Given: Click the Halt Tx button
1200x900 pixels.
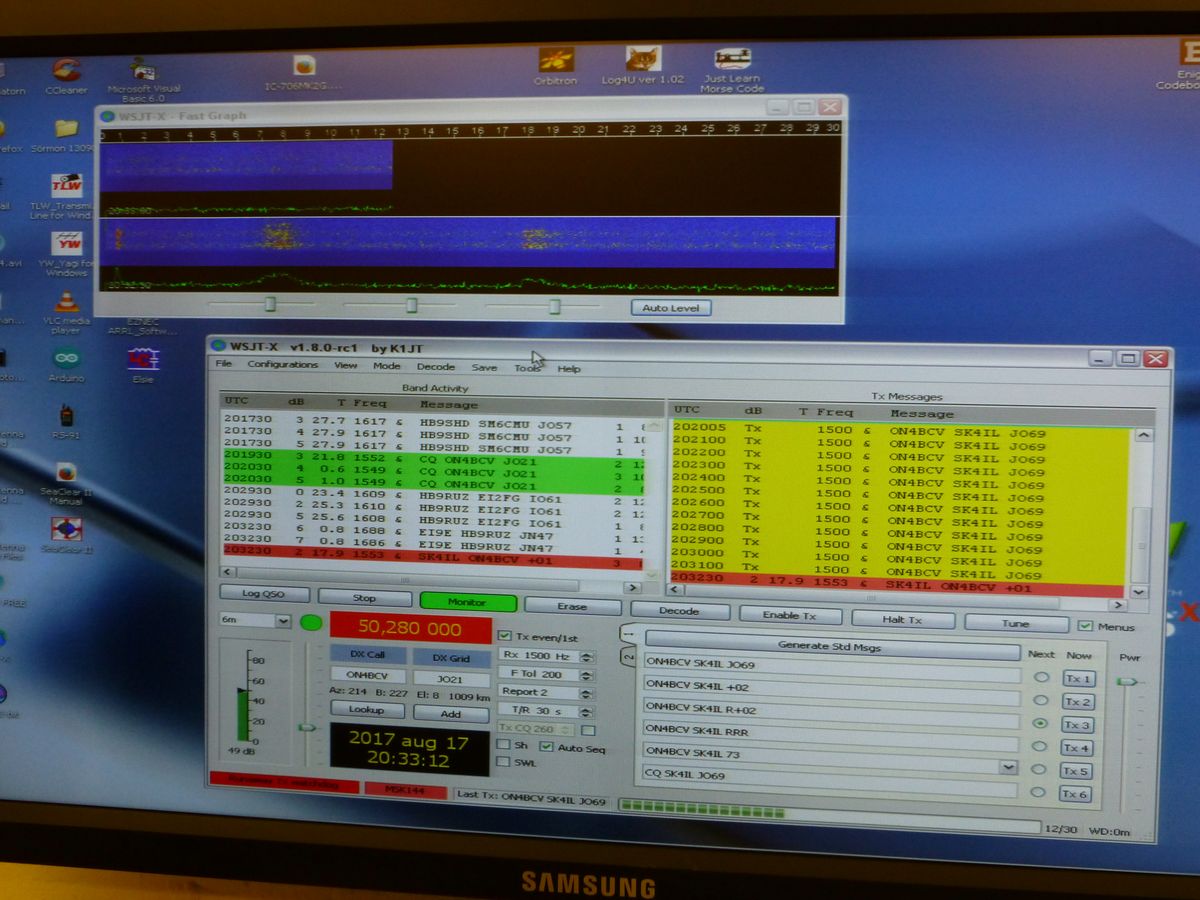Looking at the screenshot, I should [x=902, y=619].
